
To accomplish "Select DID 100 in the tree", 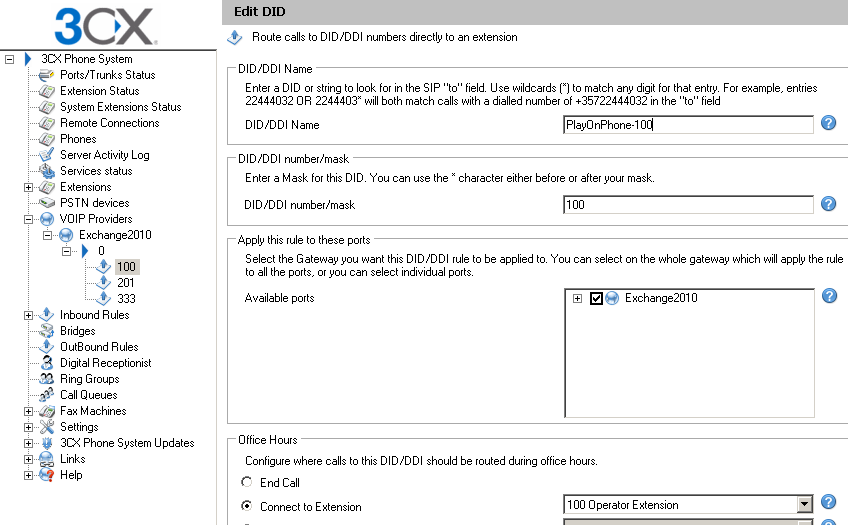I will coord(127,267).
